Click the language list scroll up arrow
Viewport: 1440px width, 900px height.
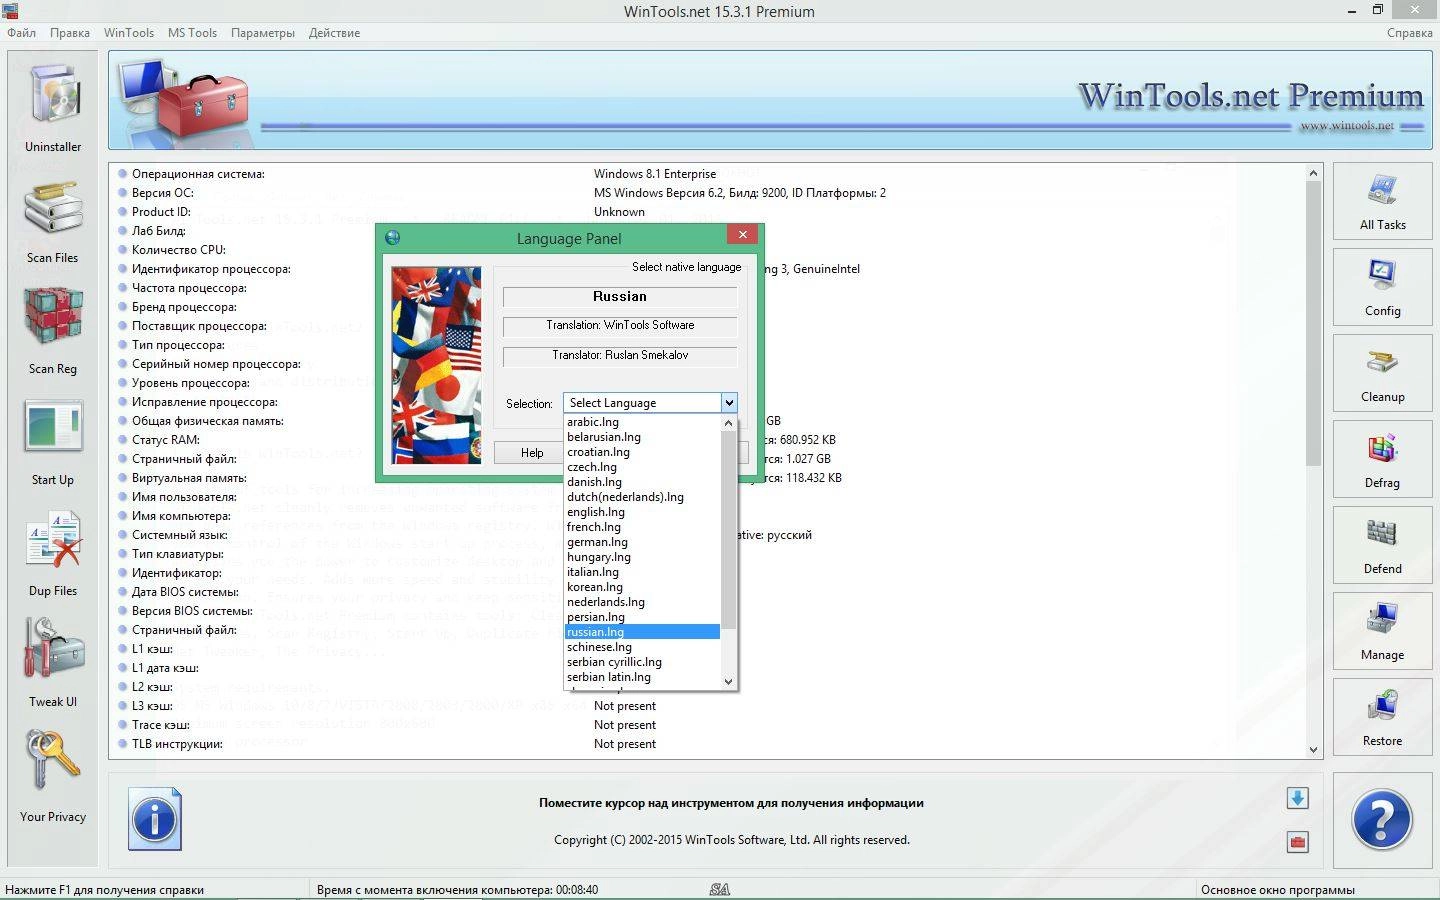(728, 423)
